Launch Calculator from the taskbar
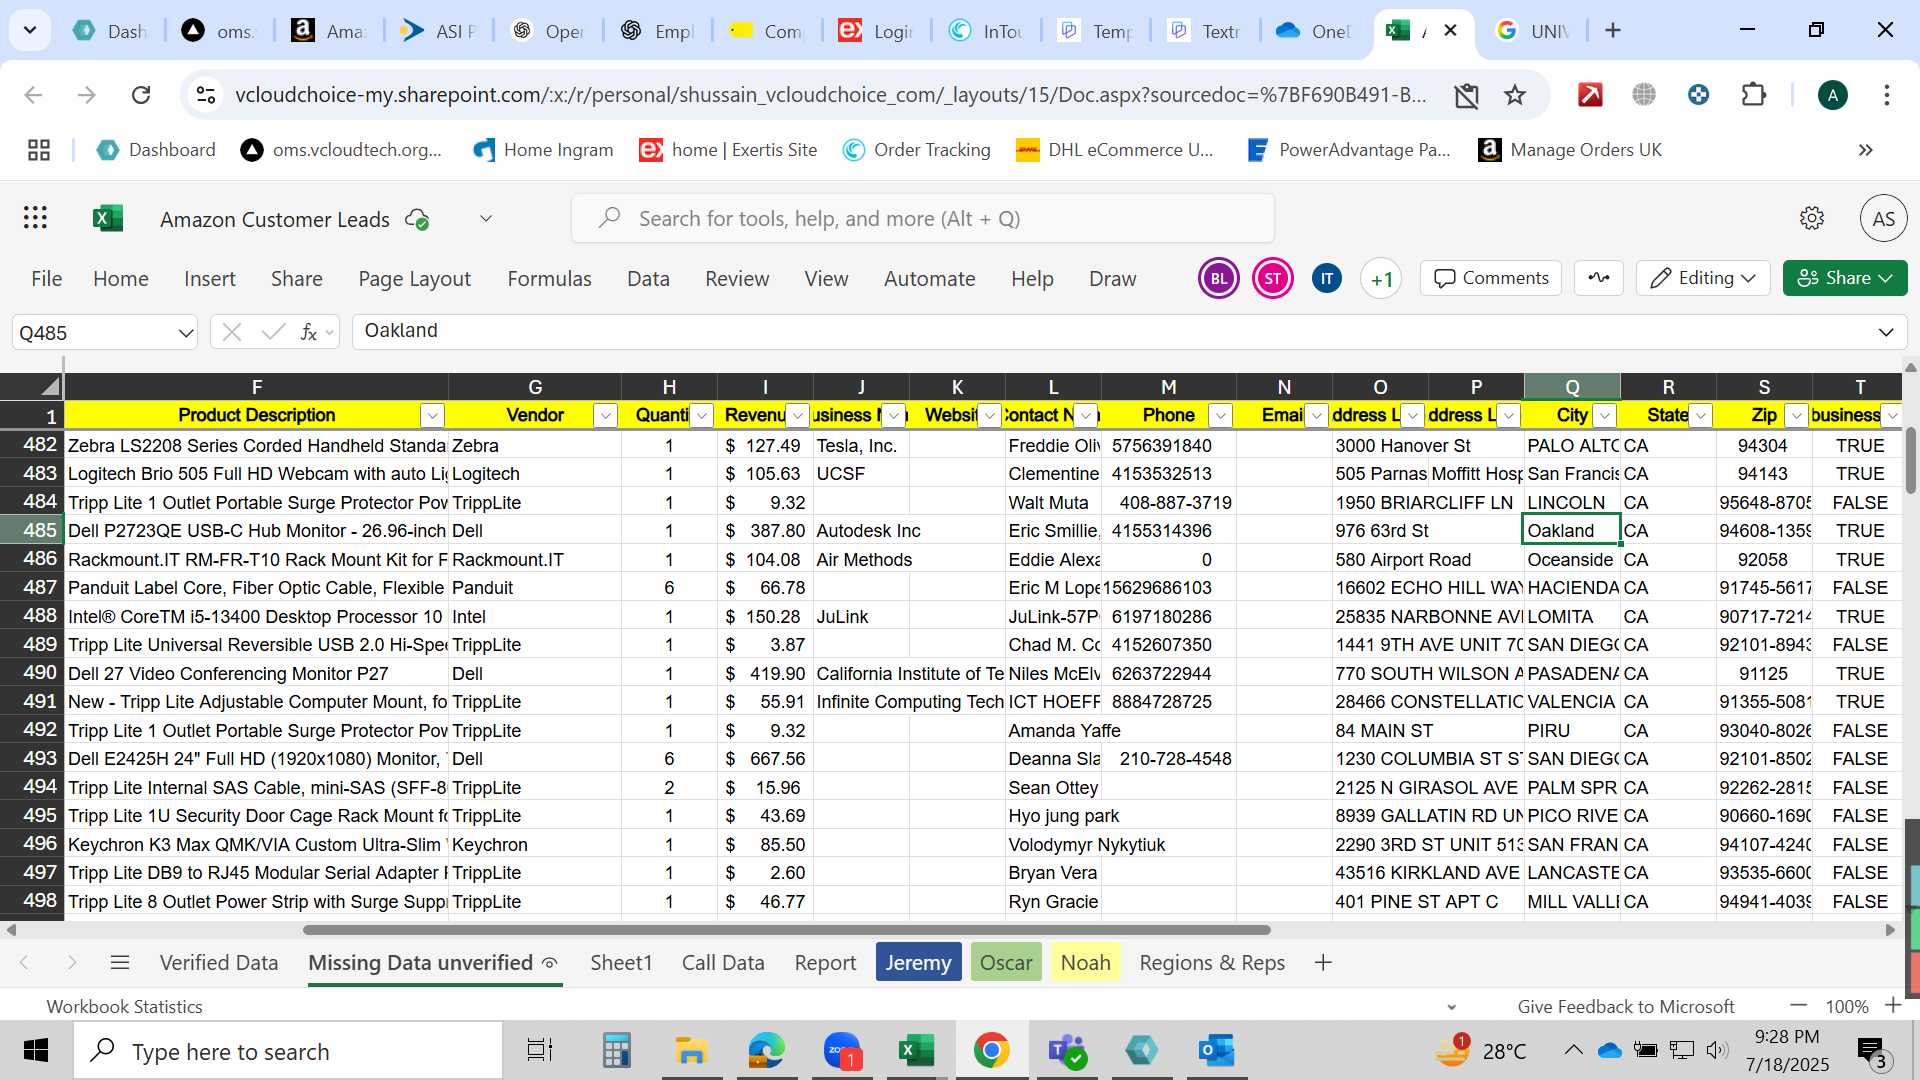Screen dimensions: 1920x1080 coord(616,1051)
